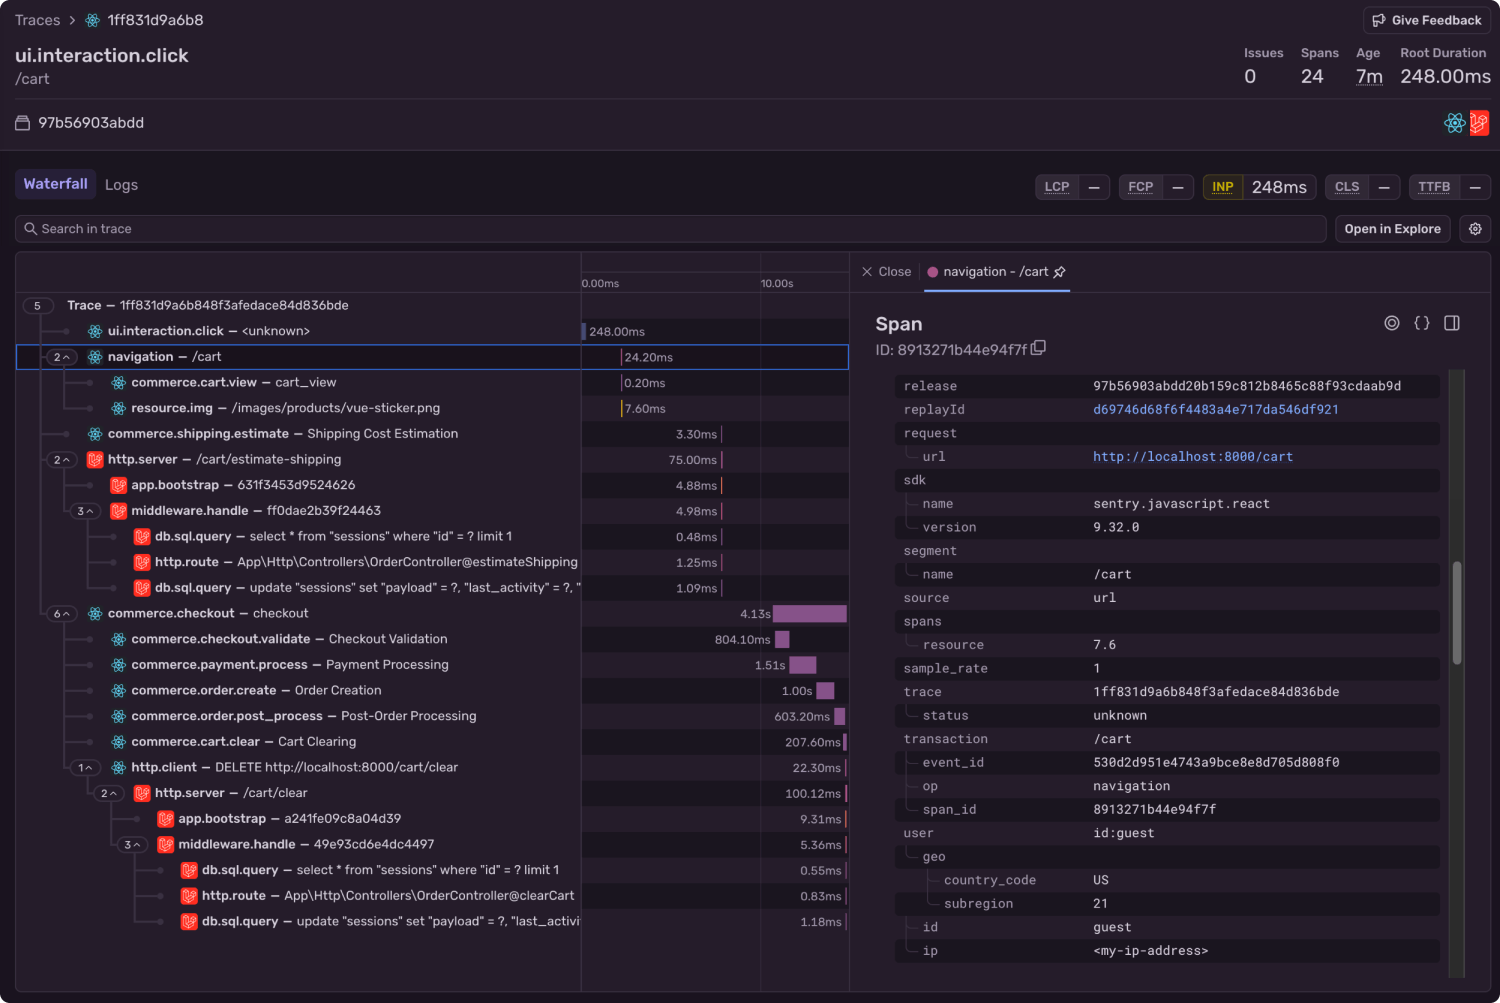This screenshot has width=1500, height=1003.
Task: Click the target icon in the Span panel
Action: 1392,323
